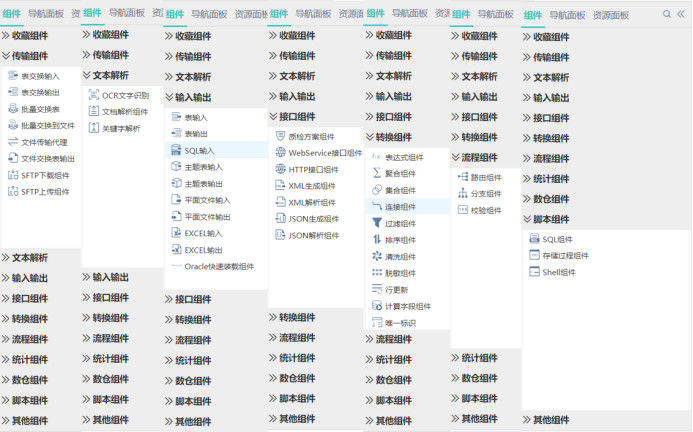Select the SFTP下载组件 icon
Screen dimensions: 693x432
13,175
